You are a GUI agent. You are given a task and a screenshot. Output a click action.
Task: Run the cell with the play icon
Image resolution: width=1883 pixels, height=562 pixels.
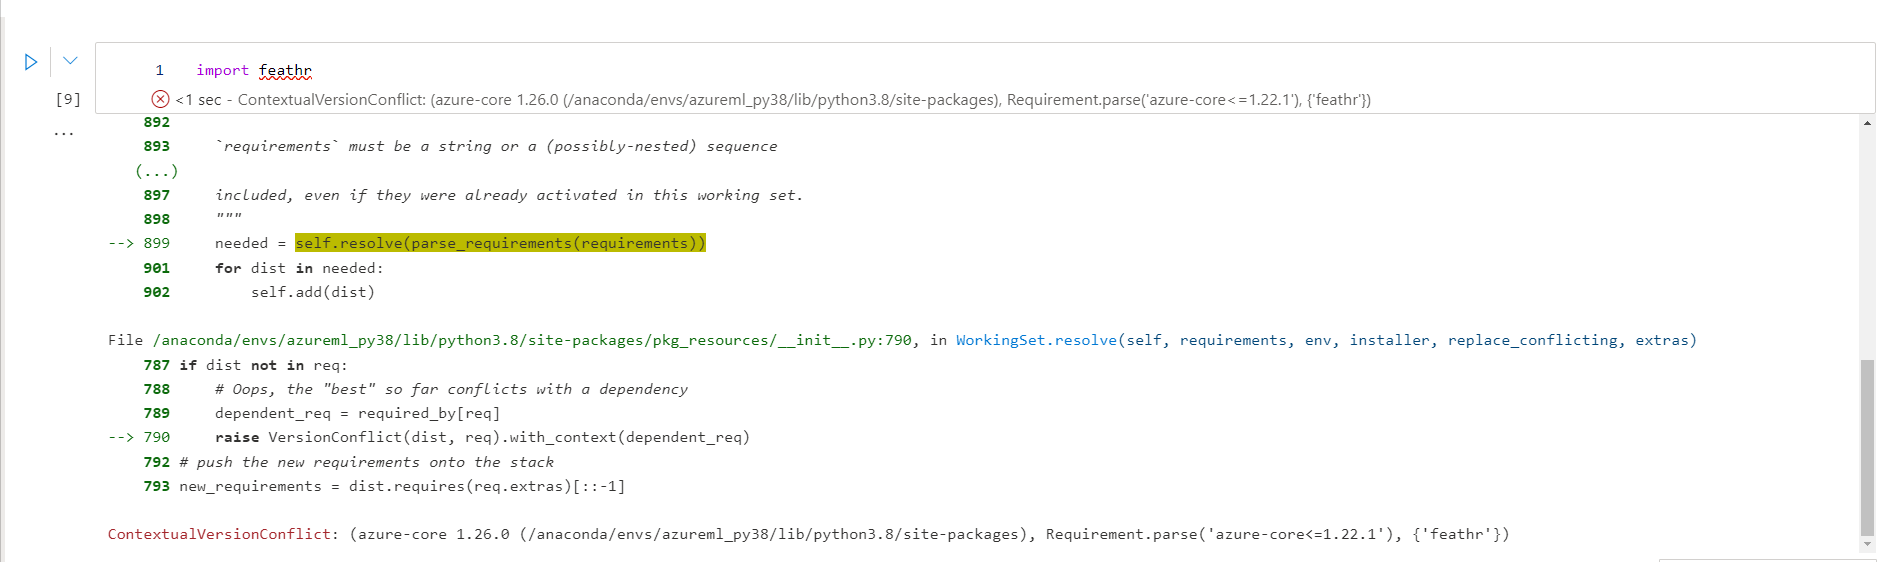31,62
